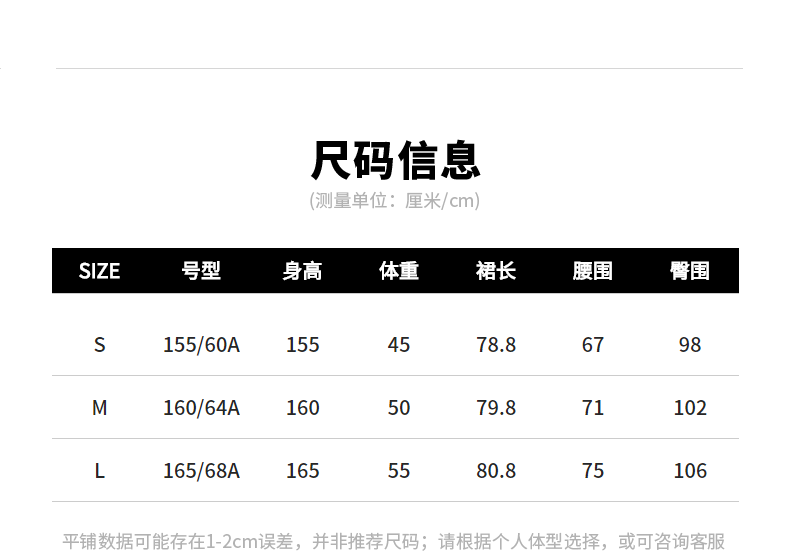This screenshot has height=552, width=790.
Task: Click the 71 waist value
Action: tap(592, 408)
